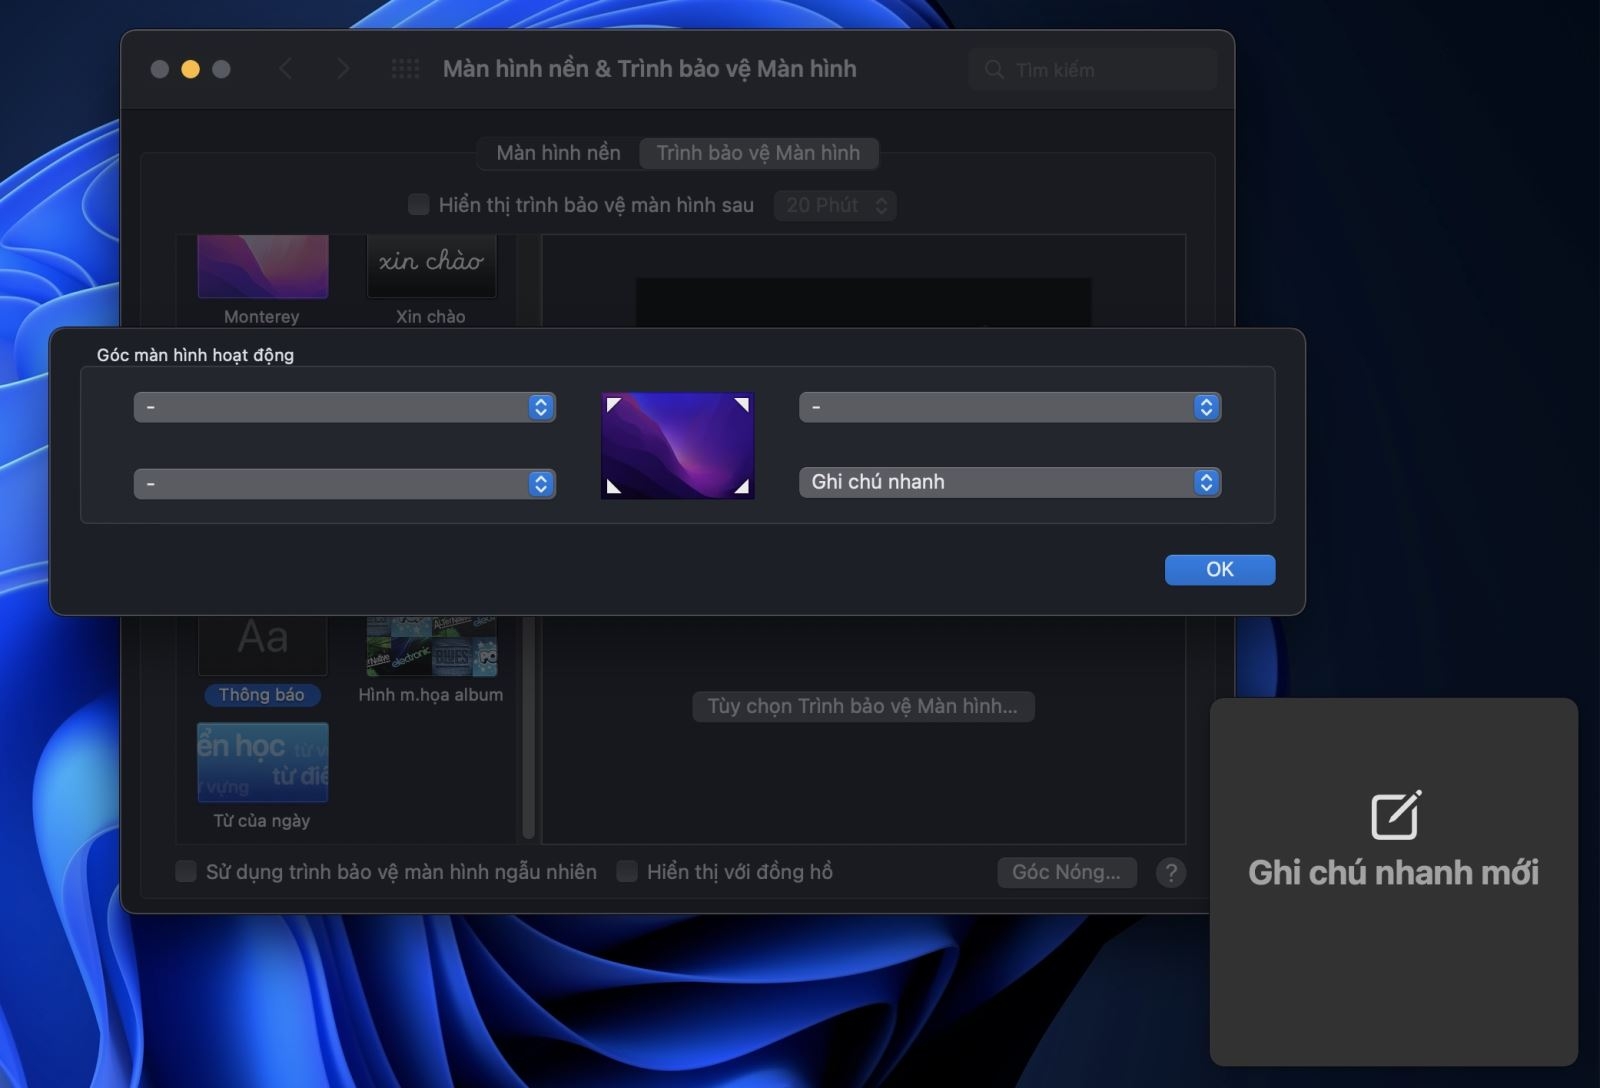Click the search magnifier icon

994,70
